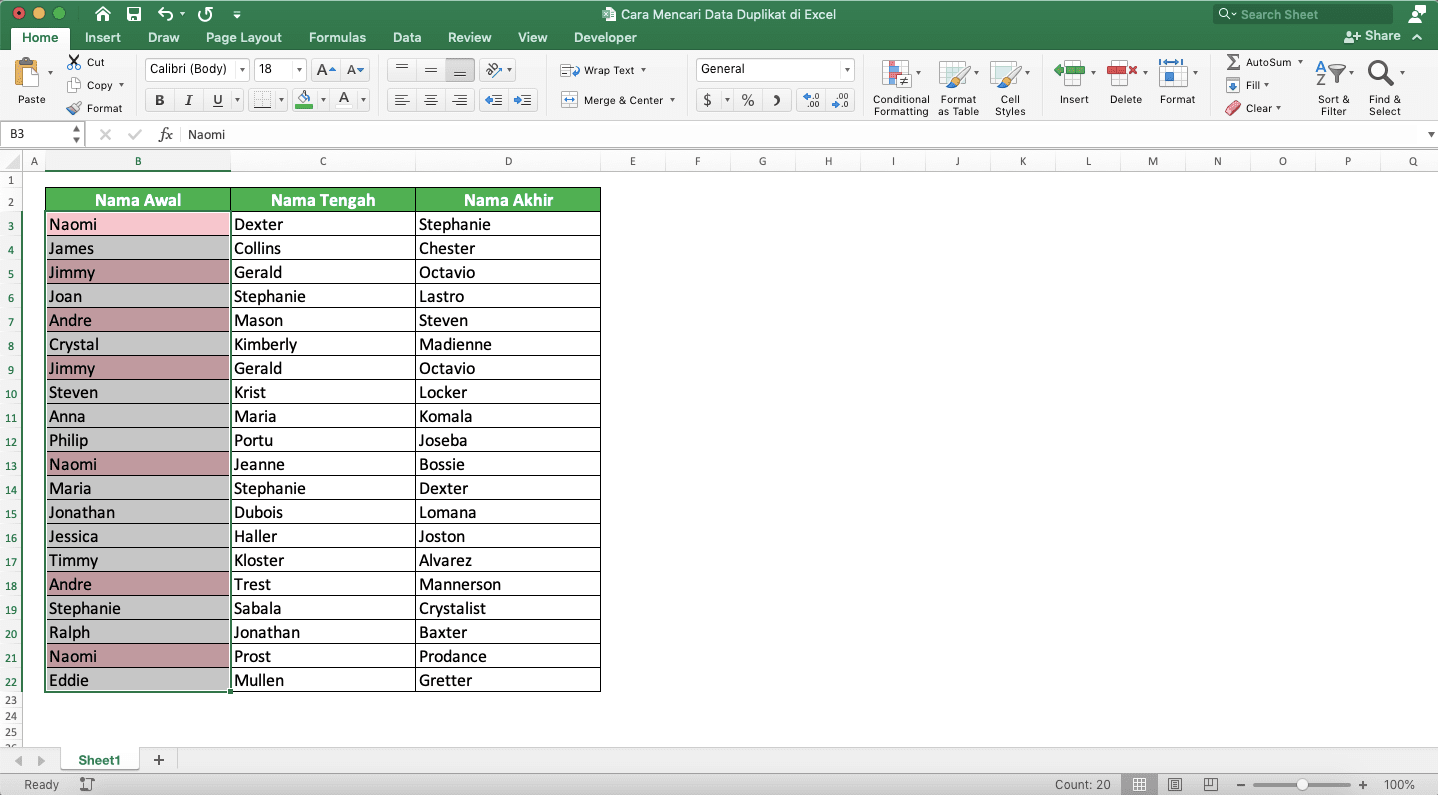
Task: Open the Insert ribbon tab
Action: [x=103, y=37]
